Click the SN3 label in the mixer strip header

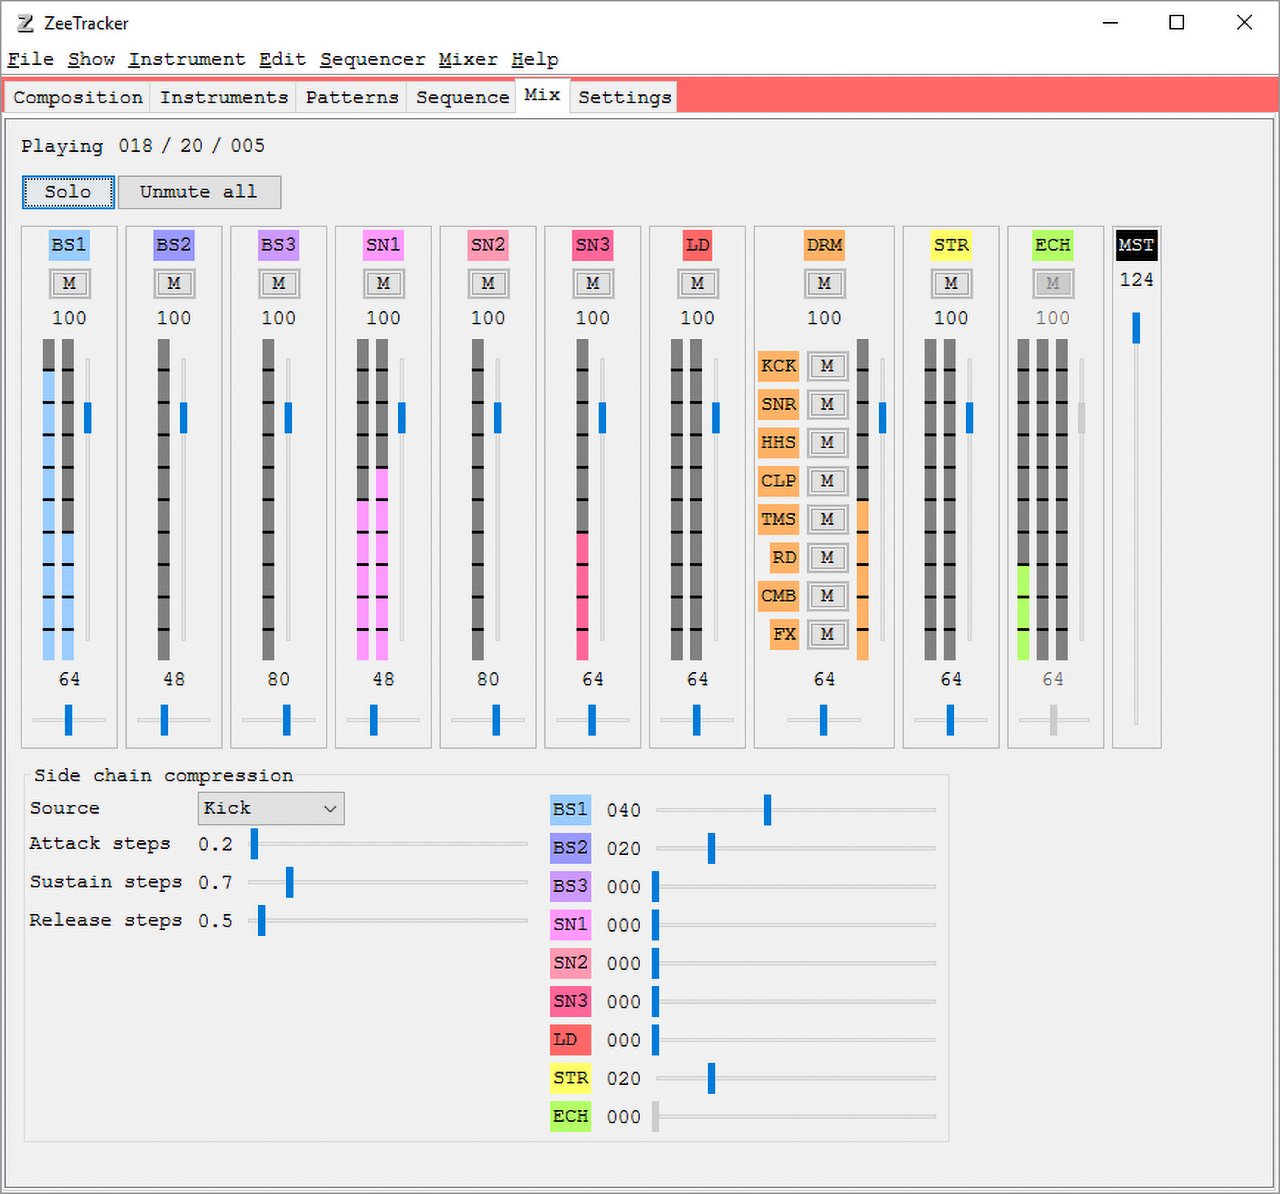pos(593,245)
